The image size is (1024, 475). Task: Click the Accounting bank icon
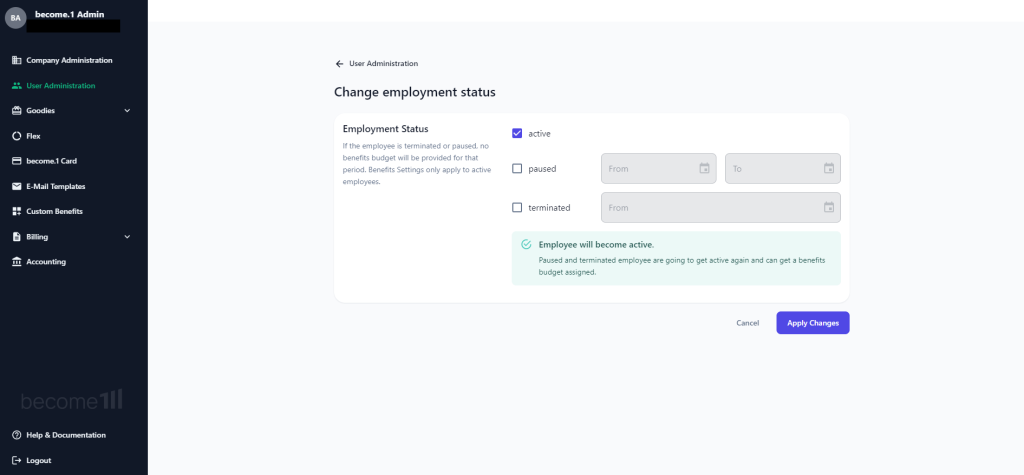[17, 261]
